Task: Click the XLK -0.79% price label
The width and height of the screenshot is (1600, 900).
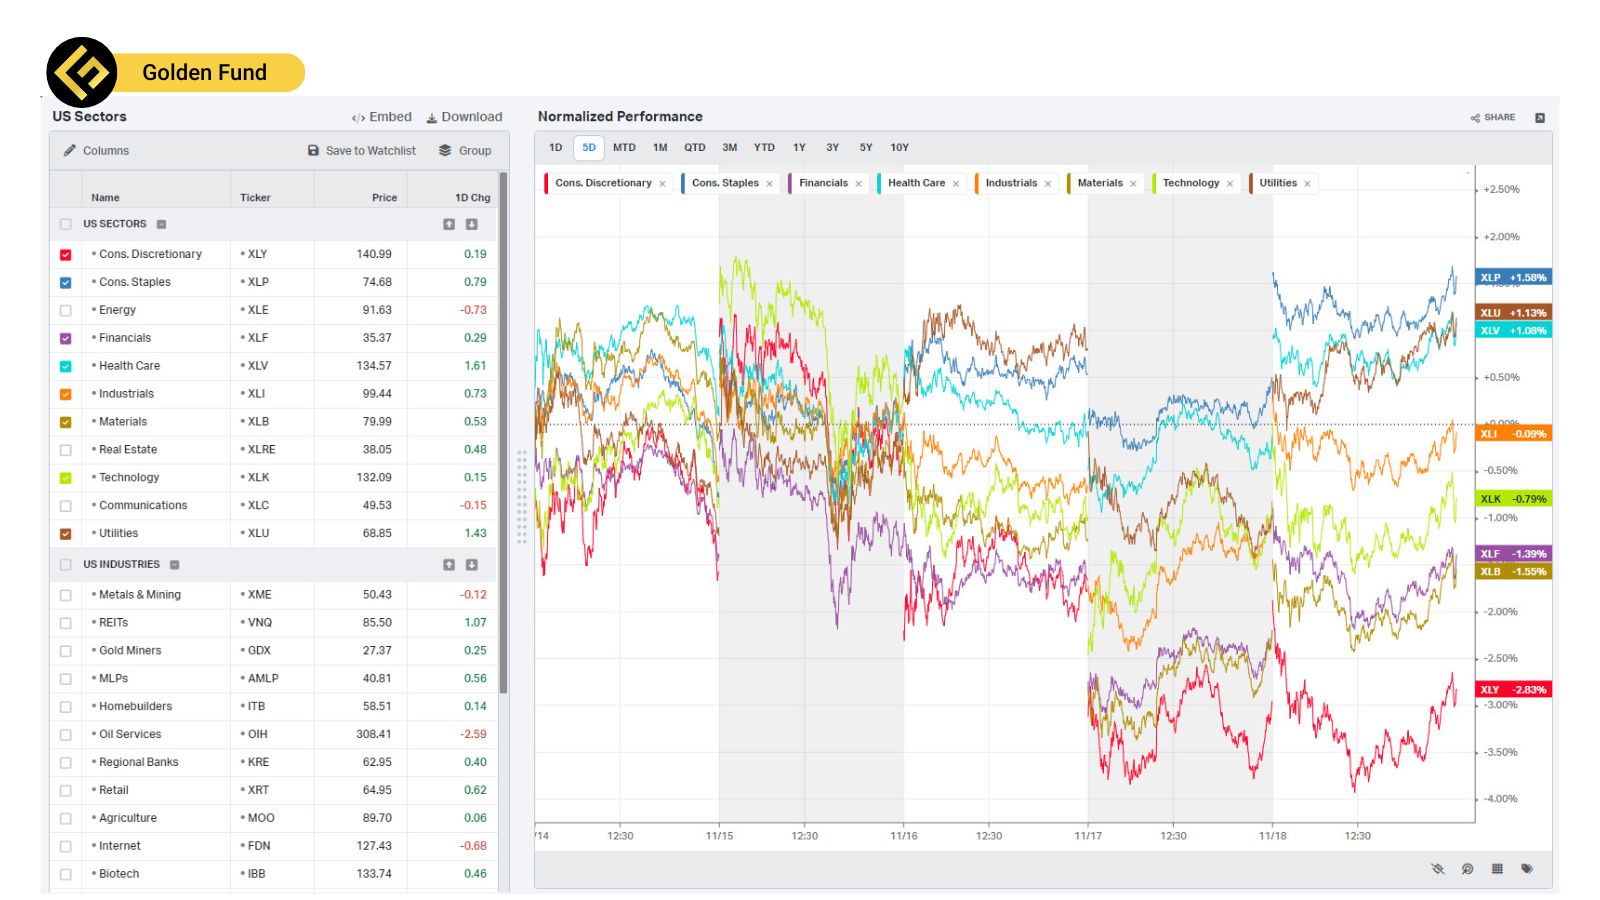Action: click(1513, 499)
